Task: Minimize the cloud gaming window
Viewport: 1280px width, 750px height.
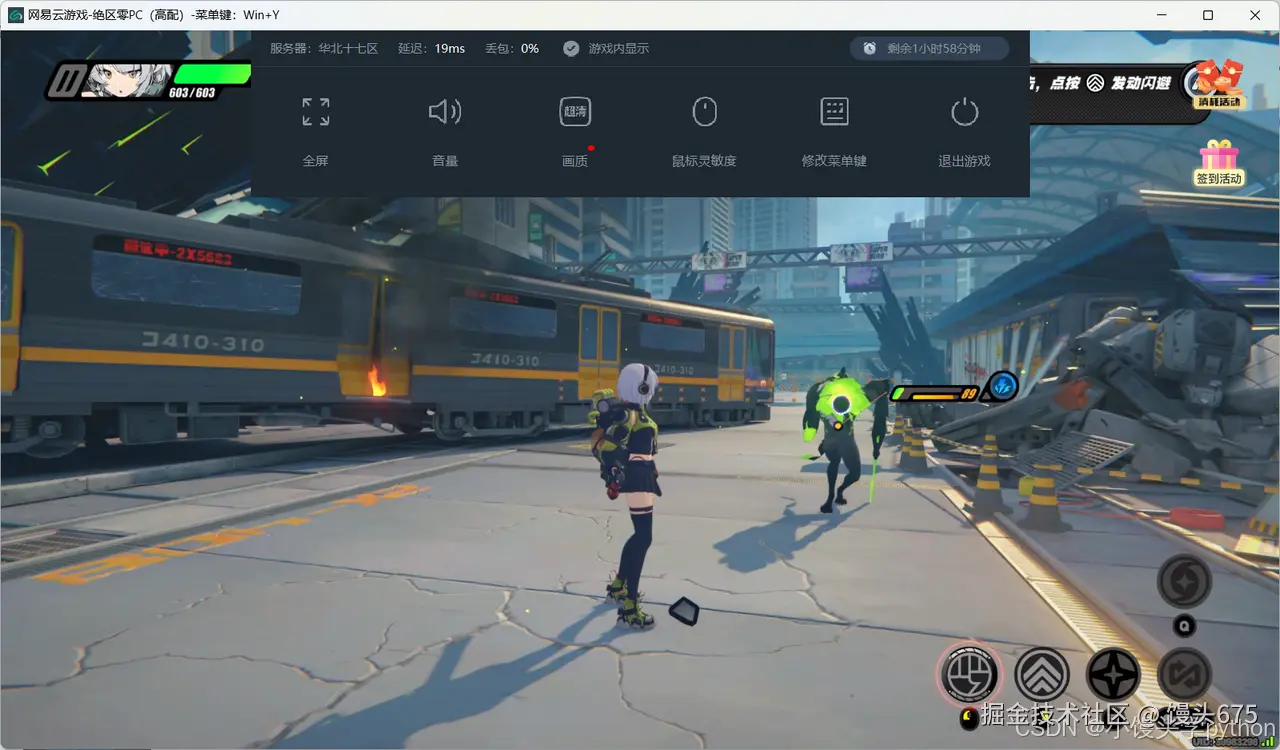Action: [1161, 15]
